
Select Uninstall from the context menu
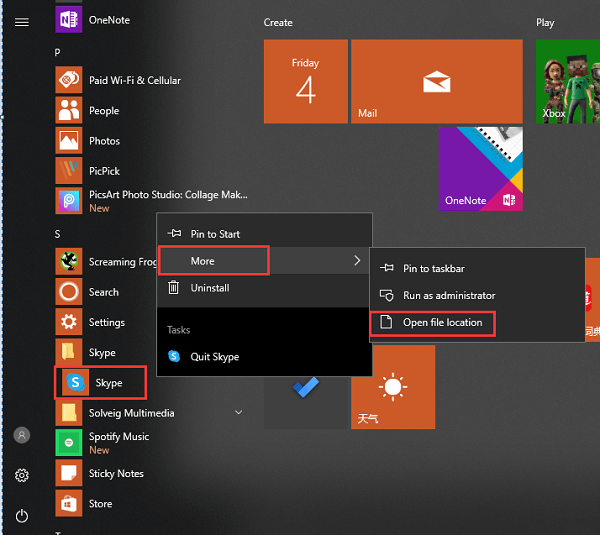264,288
